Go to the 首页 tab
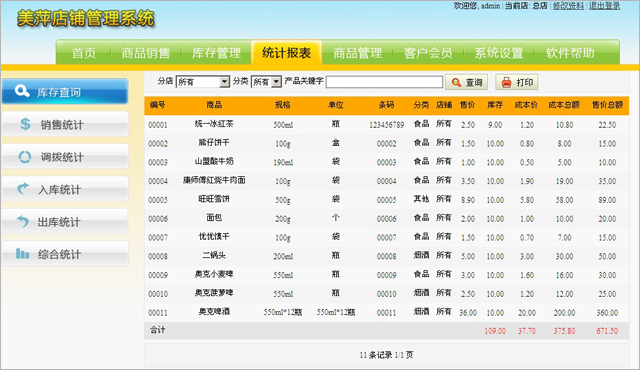 (84, 53)
